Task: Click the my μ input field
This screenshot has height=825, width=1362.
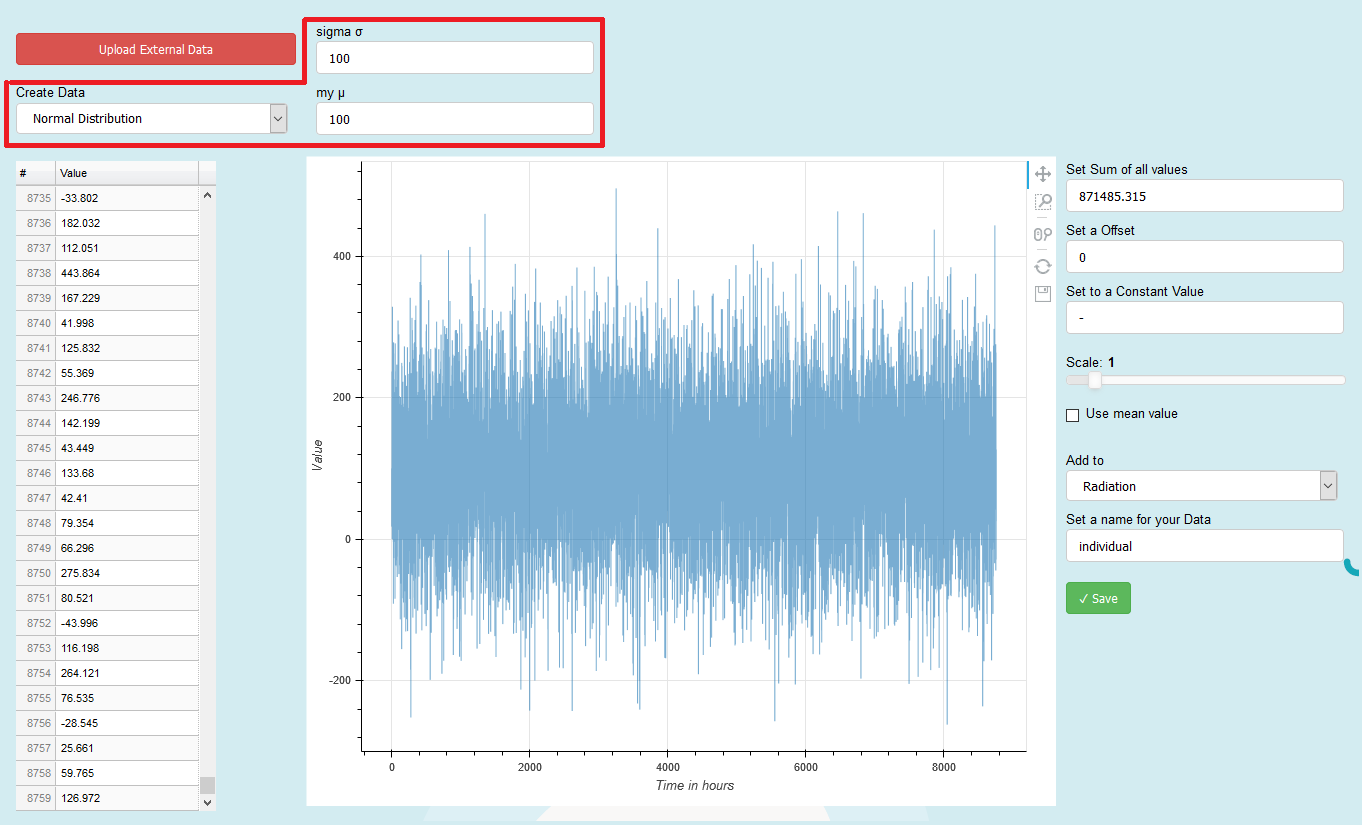Action: [455, 119]
